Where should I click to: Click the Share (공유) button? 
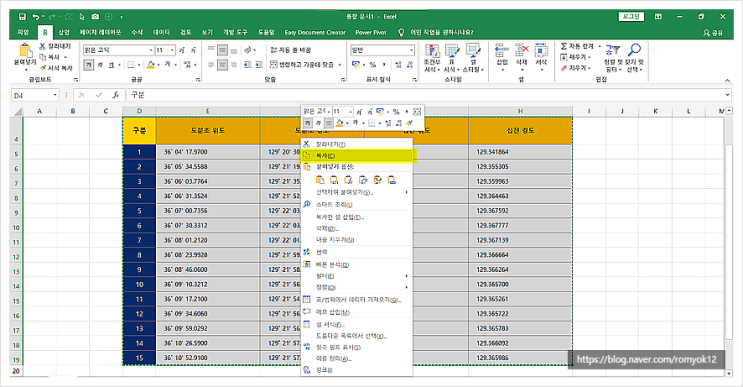714,33
